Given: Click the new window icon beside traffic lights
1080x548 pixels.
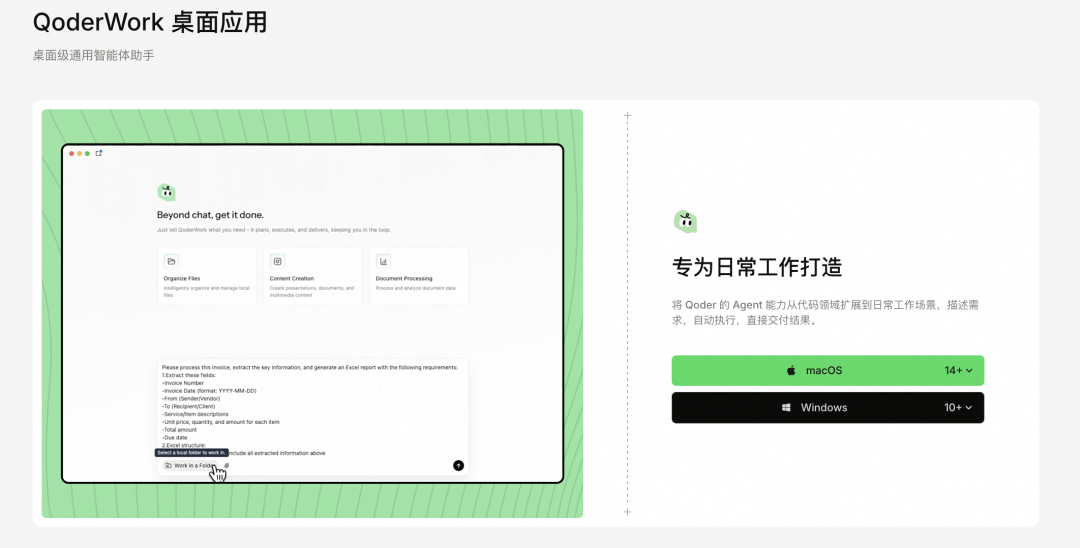Looking at the screenshot, I should (x=98, y=153).
